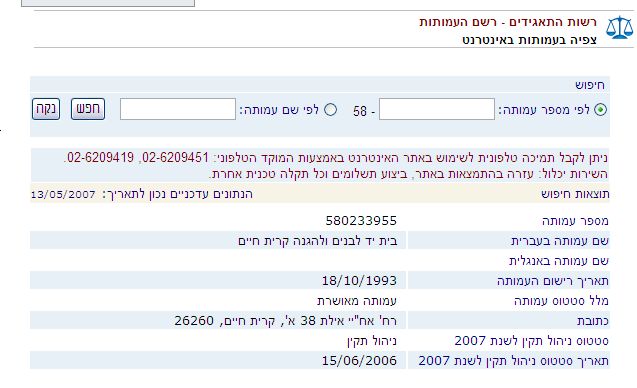This screenshot has width=637, height=388.
Task: Click the update date 13/05/2007
Action: click(63, 194)
